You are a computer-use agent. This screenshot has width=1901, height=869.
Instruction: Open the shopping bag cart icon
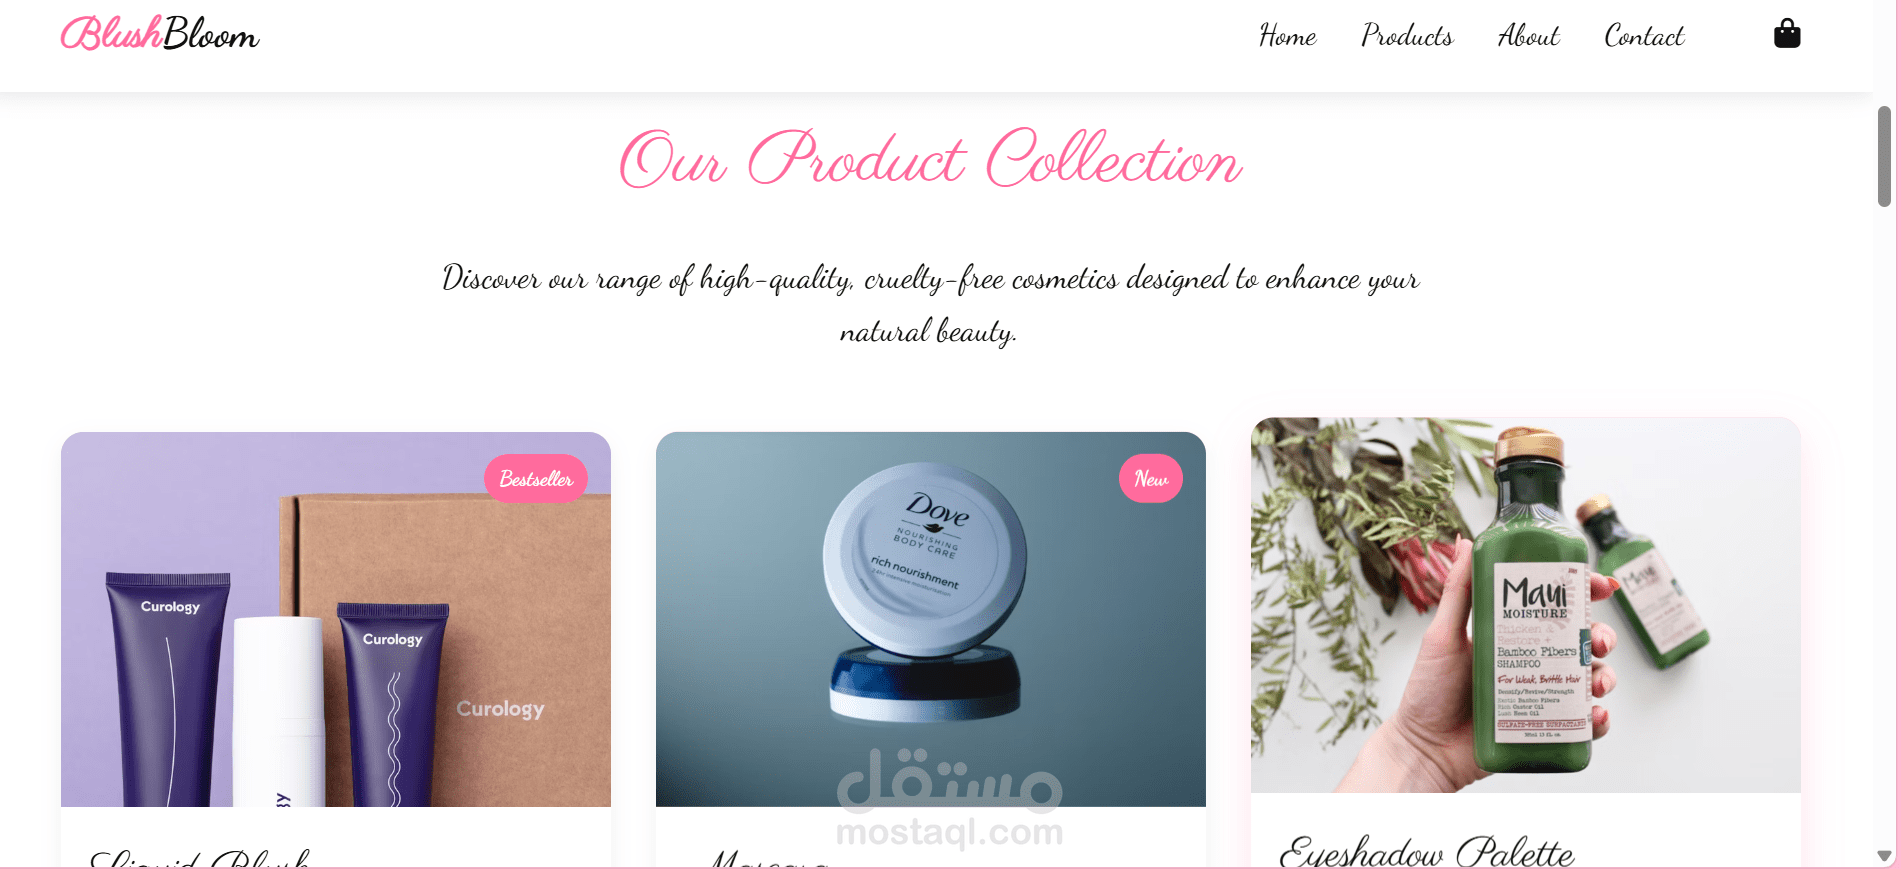pyautogui.click(x=1787, y=34)
